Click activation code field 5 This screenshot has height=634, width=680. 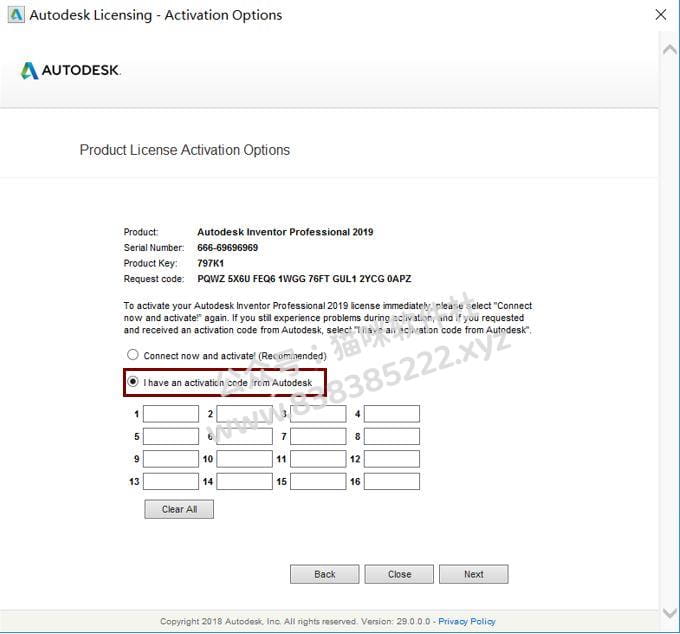[171, 436]
